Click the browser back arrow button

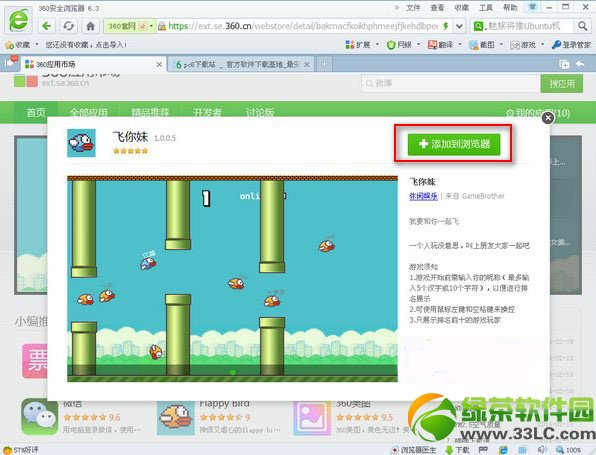tap(47, 26)
